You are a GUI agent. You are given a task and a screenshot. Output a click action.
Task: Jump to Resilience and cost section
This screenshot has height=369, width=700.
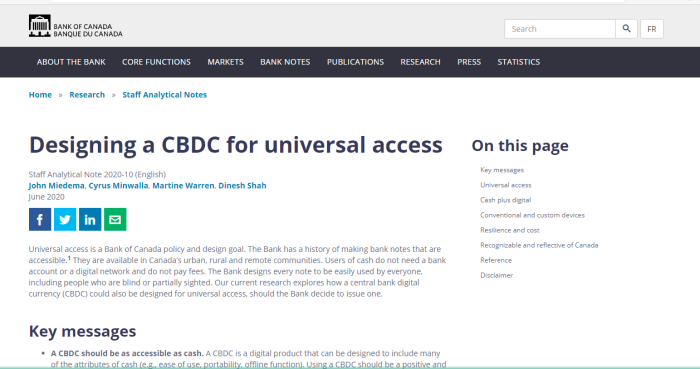[x=510, y=230]
